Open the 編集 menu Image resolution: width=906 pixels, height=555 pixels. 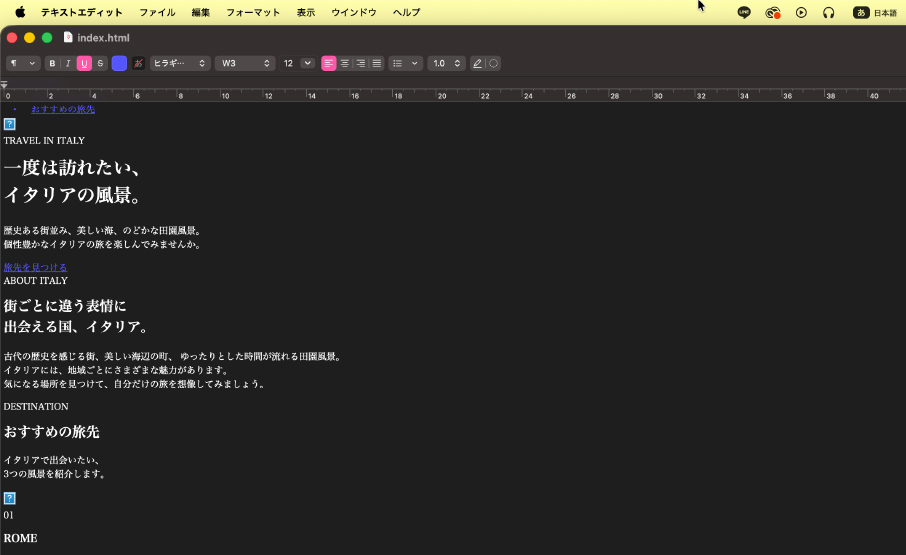200,12
